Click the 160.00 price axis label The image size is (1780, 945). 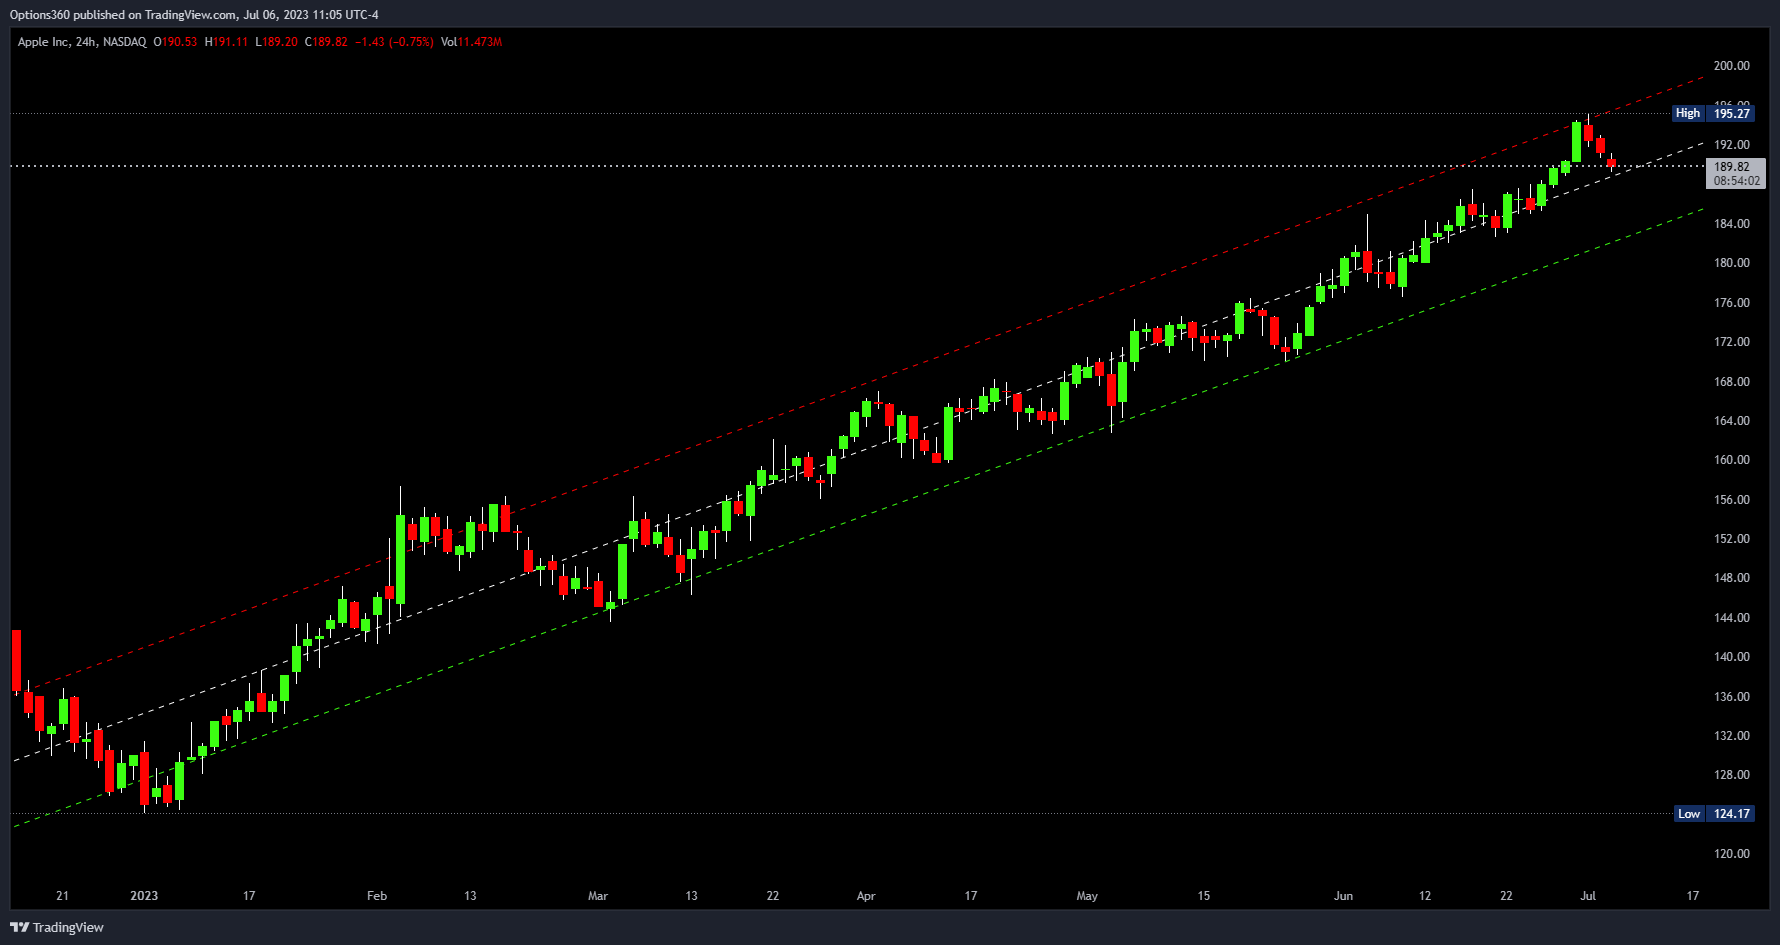coord(1732,460)
